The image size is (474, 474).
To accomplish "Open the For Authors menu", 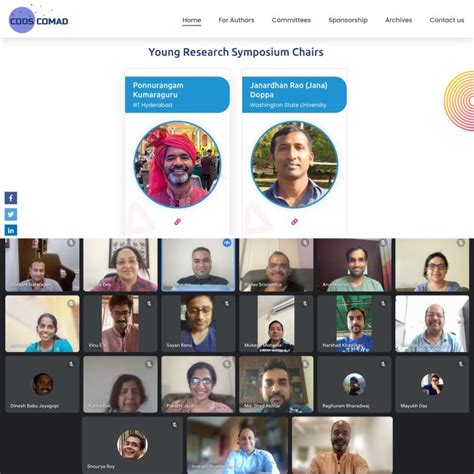I will click(236, 20).
